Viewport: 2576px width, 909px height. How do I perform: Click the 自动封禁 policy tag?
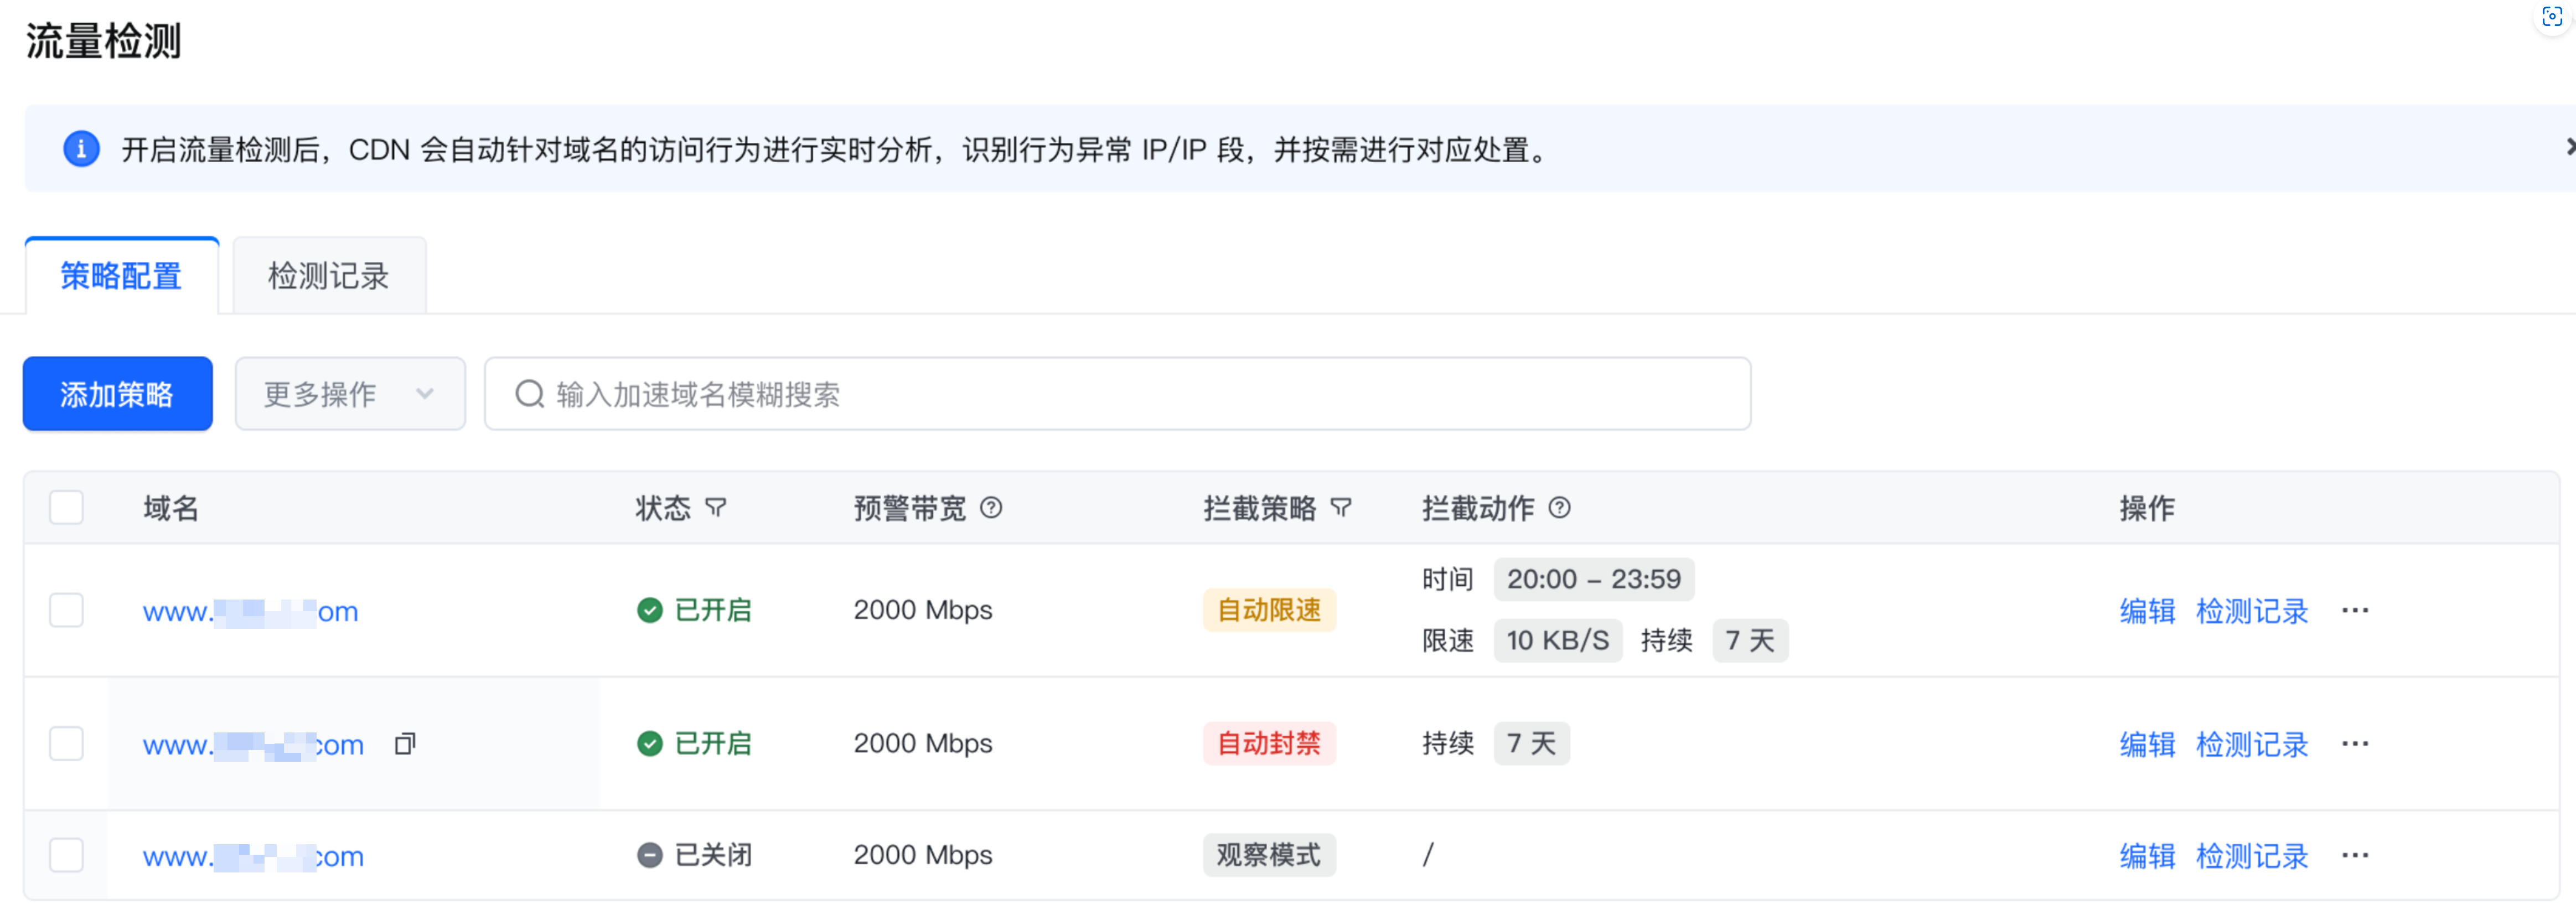click(x=1269, y=743)
